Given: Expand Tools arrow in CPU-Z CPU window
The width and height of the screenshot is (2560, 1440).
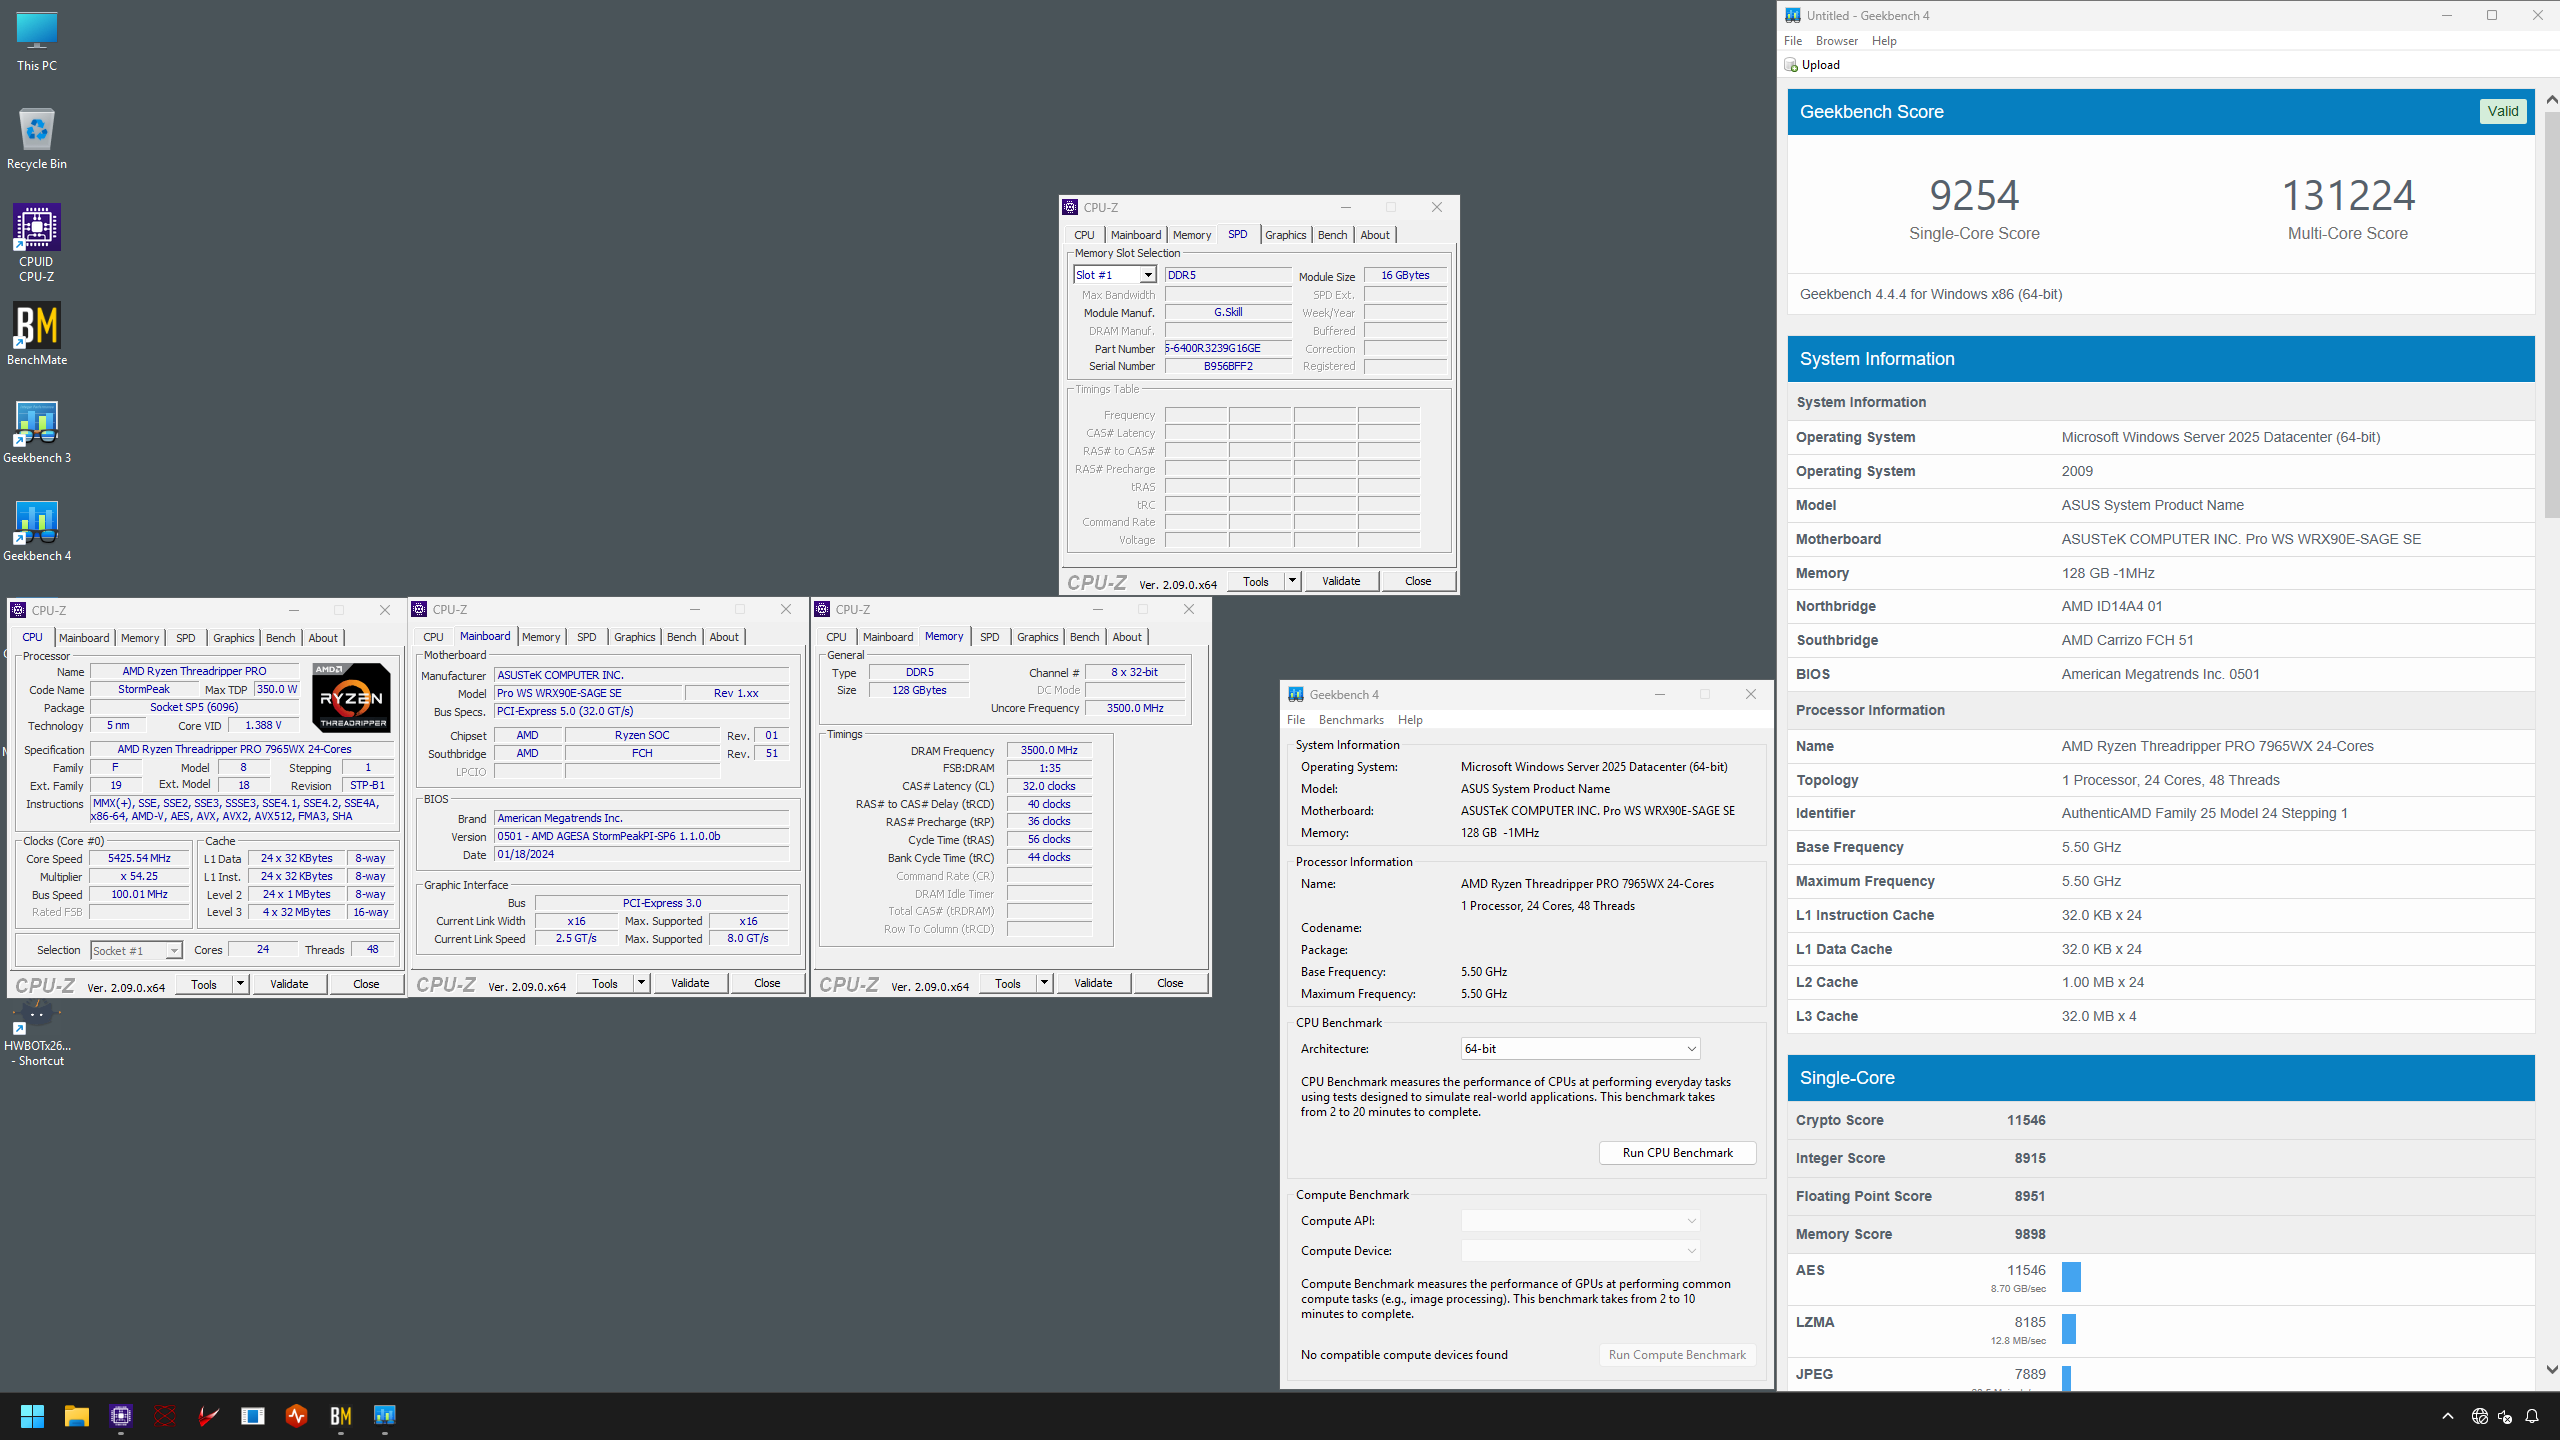Looking at the screenshot, I should point(240,984).
